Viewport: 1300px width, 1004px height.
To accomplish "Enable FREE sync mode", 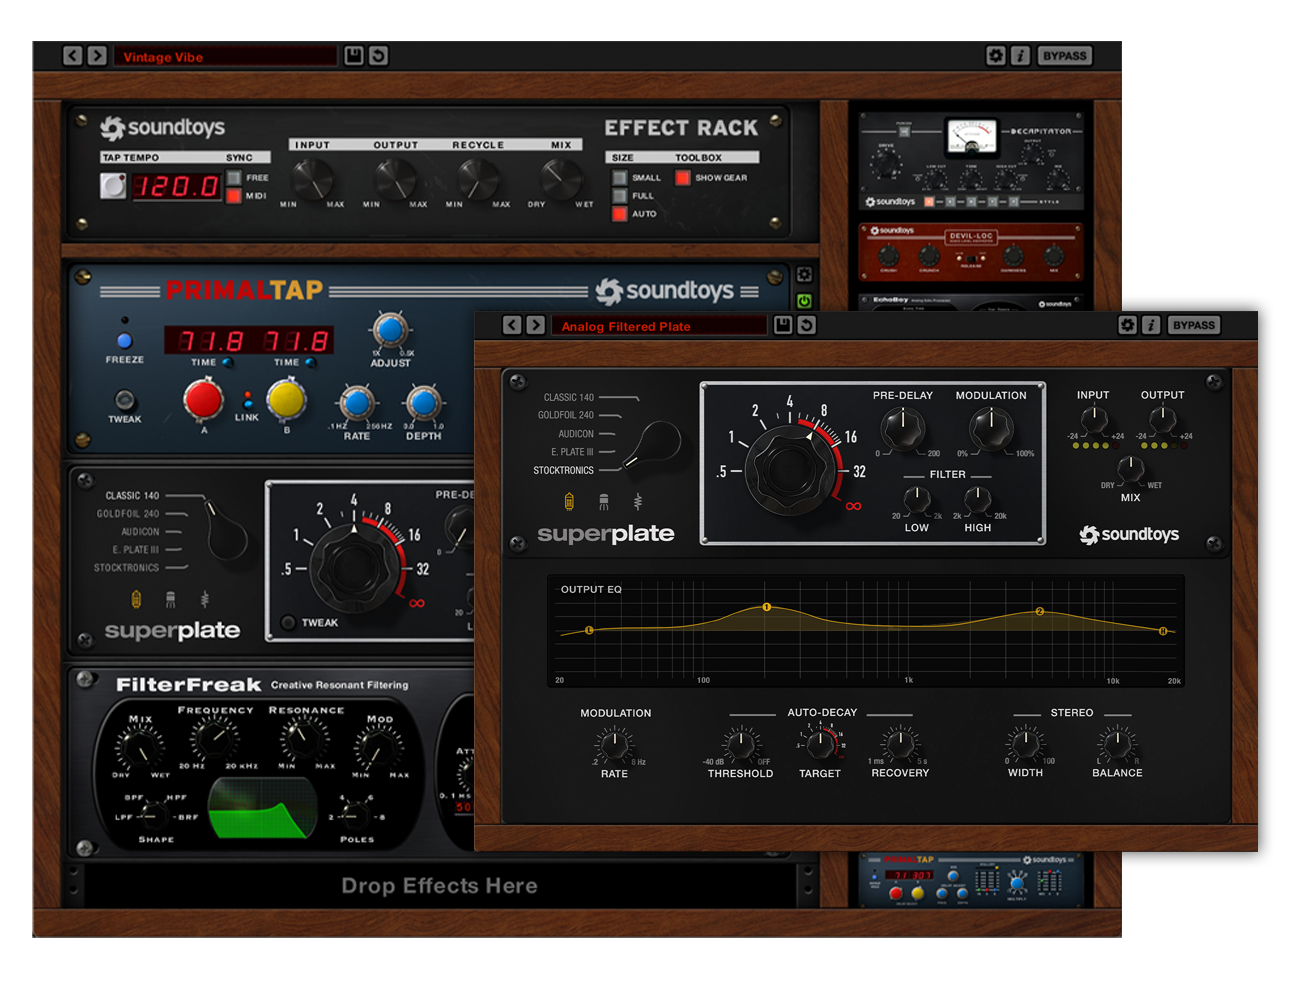I will [x=234, y=178].
